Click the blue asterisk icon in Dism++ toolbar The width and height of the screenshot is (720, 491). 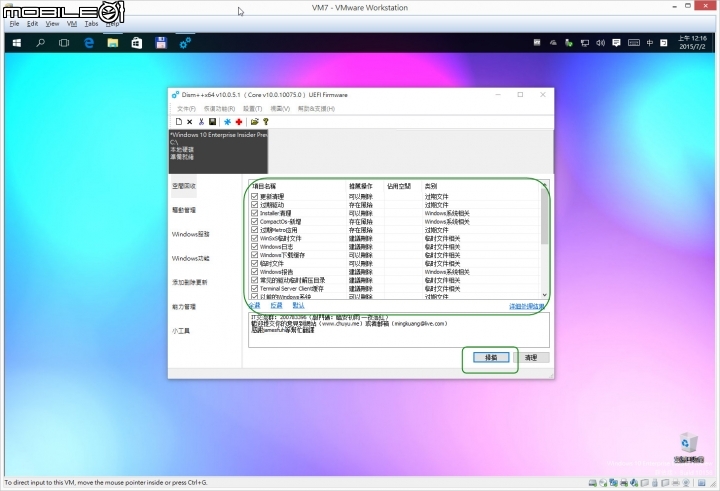227,122
